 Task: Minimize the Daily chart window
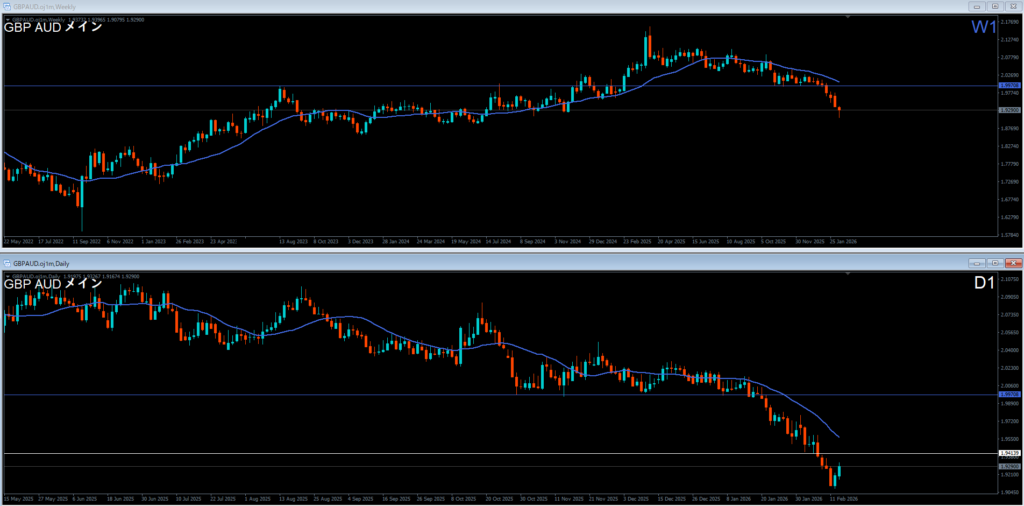pos(977,262)
